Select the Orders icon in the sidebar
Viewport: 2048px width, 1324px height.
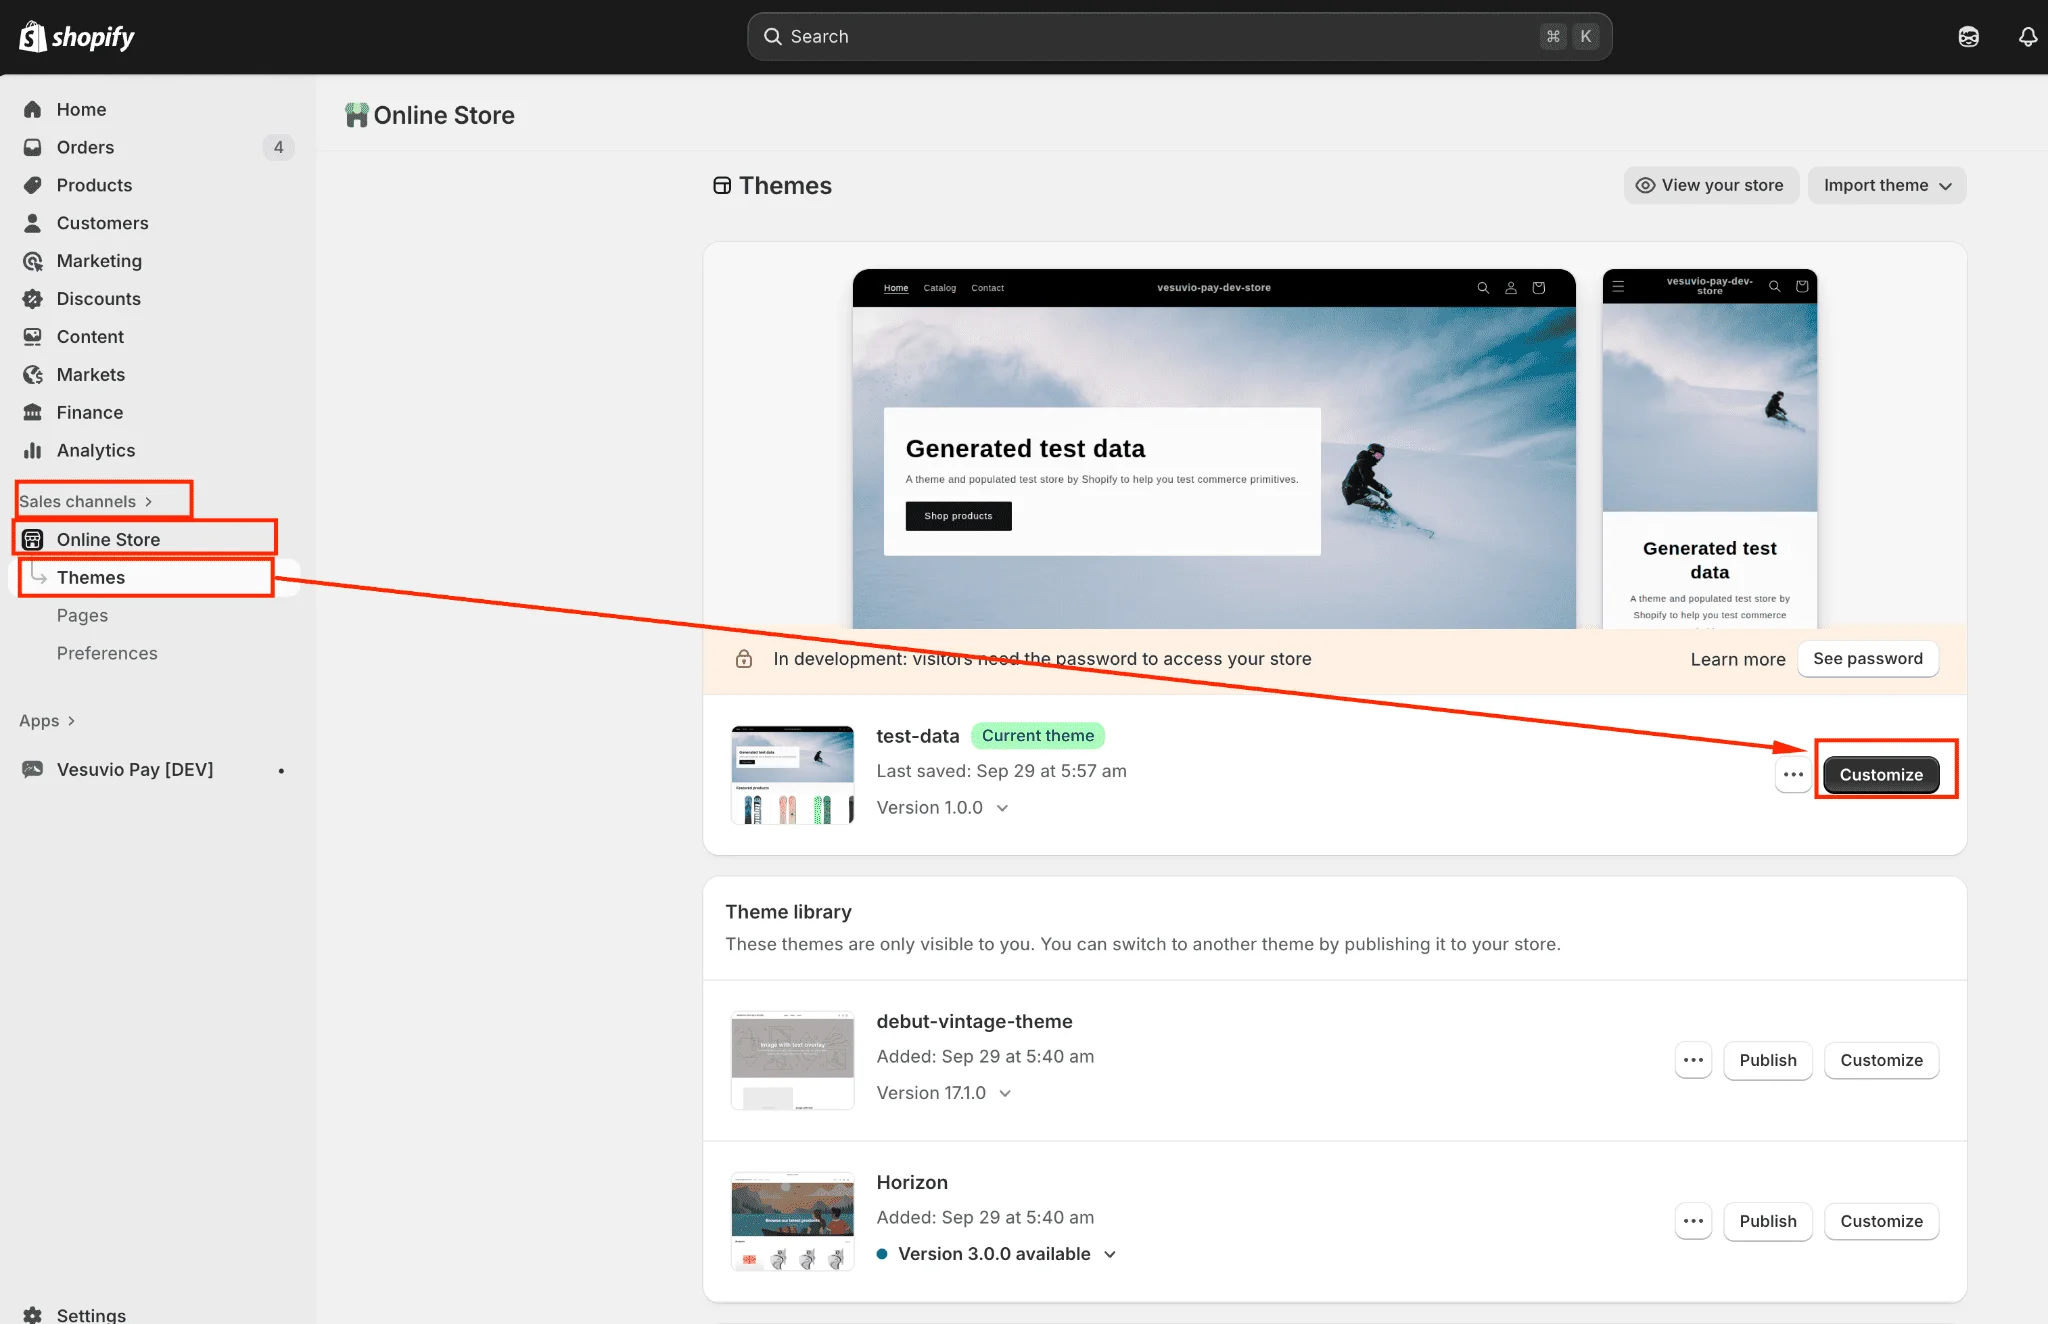click(33, 147)
